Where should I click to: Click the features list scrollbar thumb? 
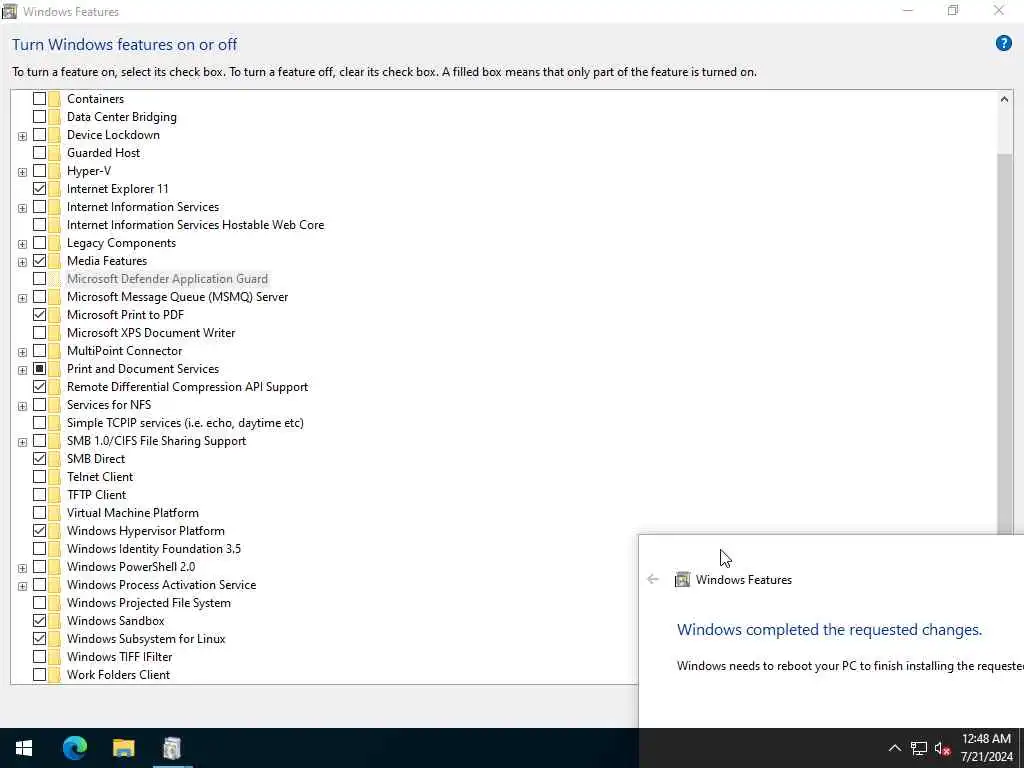(x=1004, y=343)
